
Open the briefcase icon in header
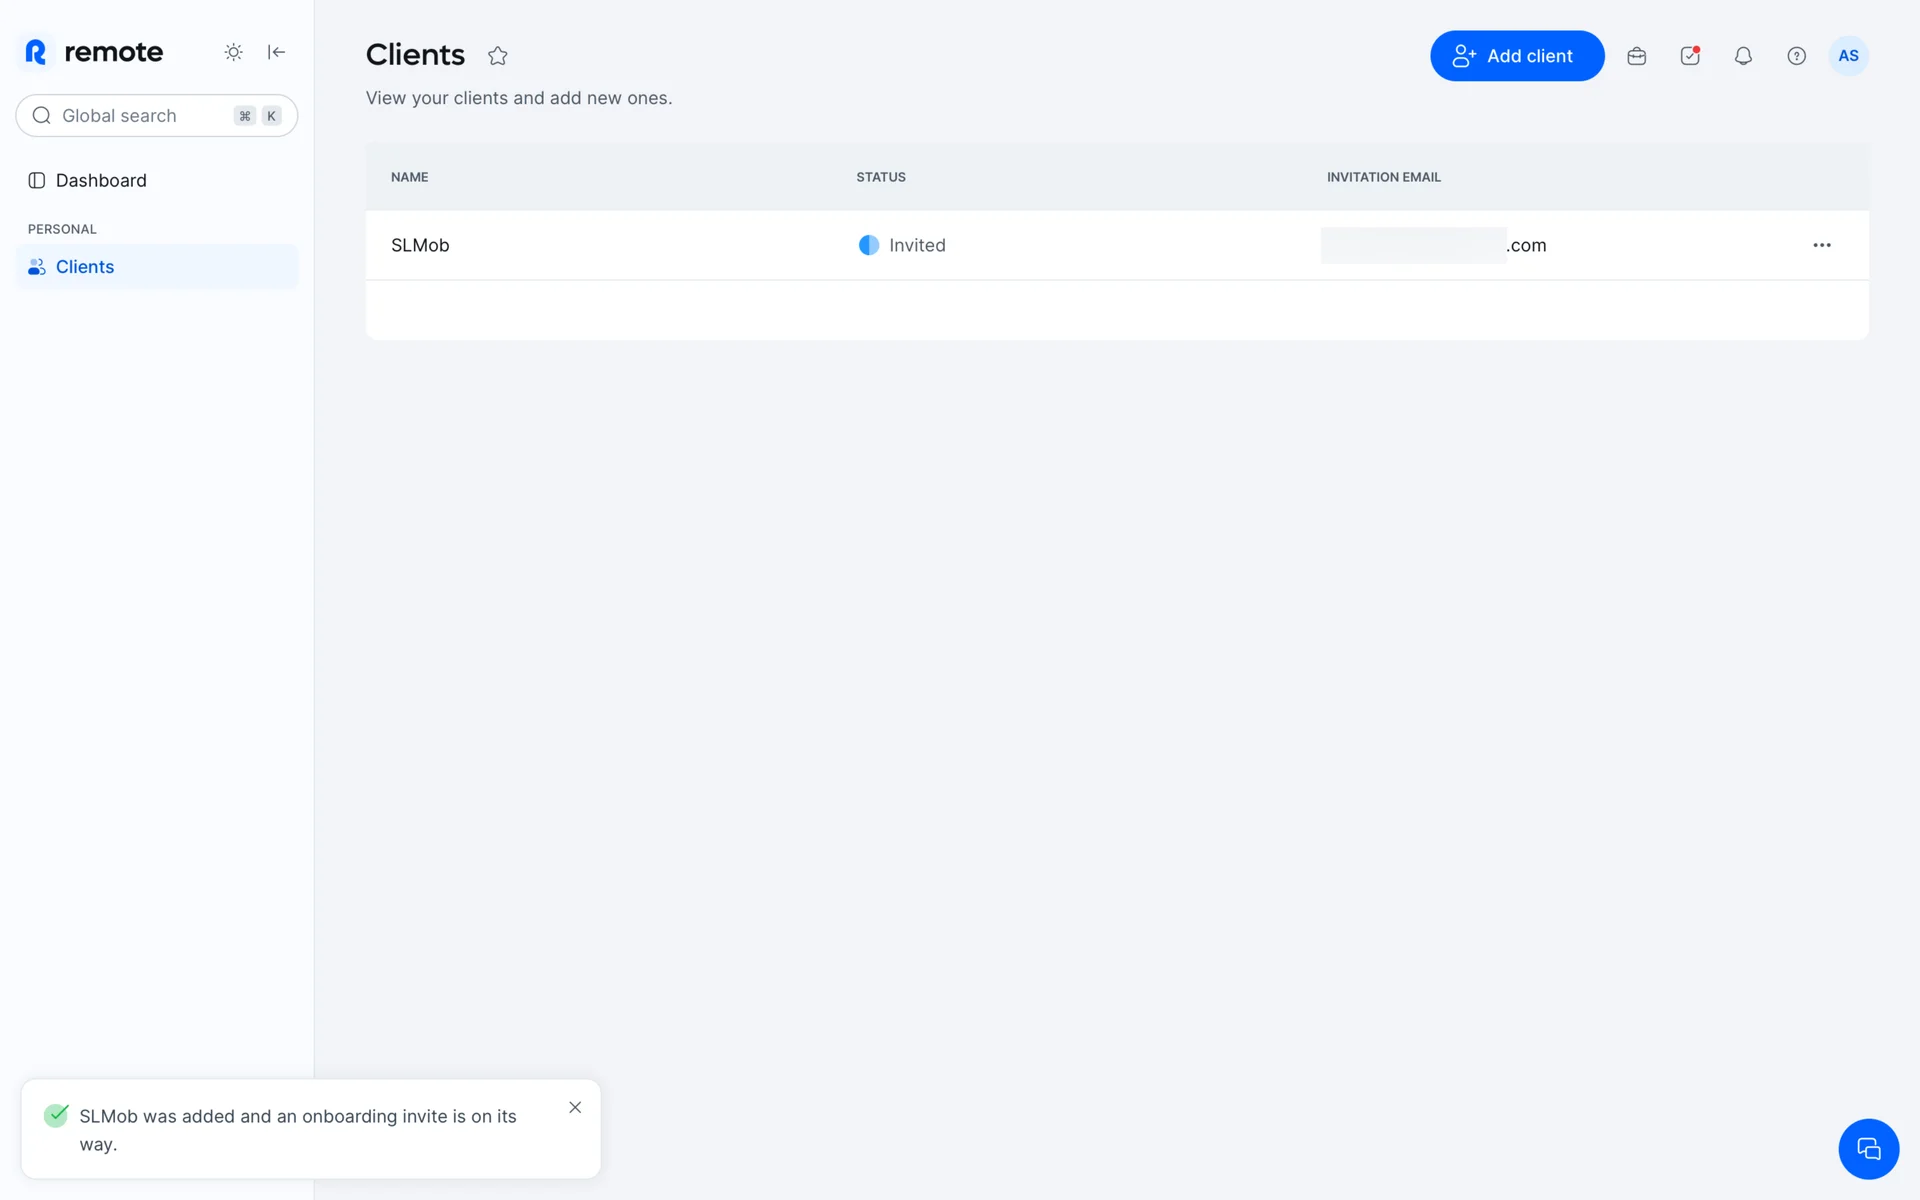tap(1636, 56)
